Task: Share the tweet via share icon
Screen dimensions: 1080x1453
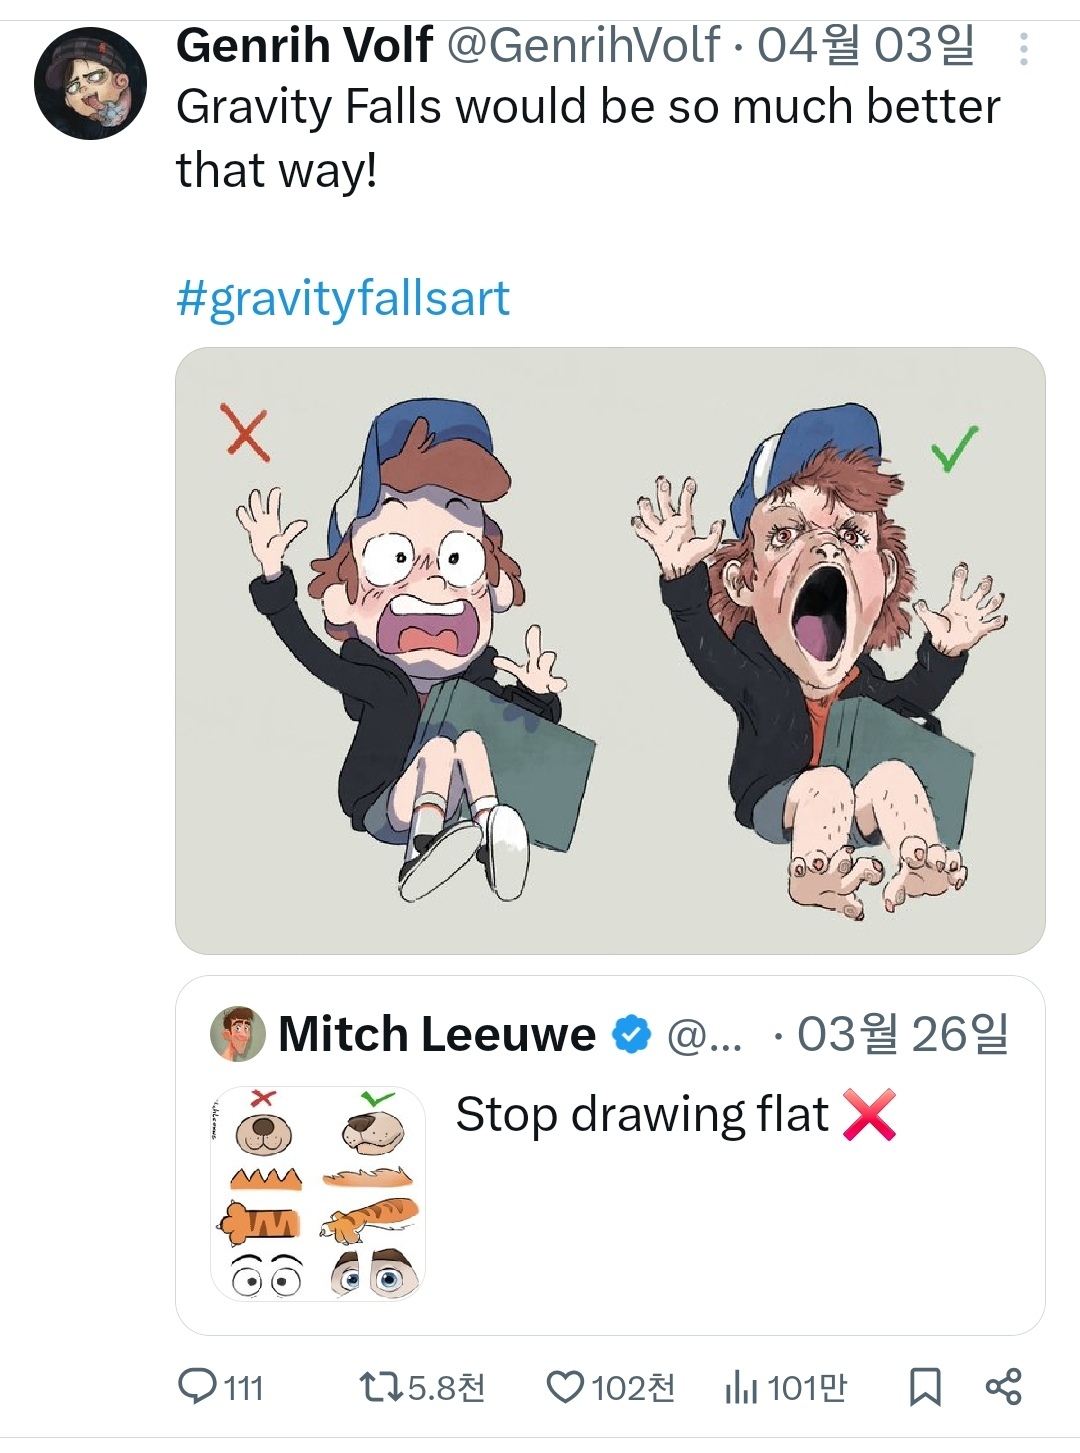Action: point(1003,1386)
